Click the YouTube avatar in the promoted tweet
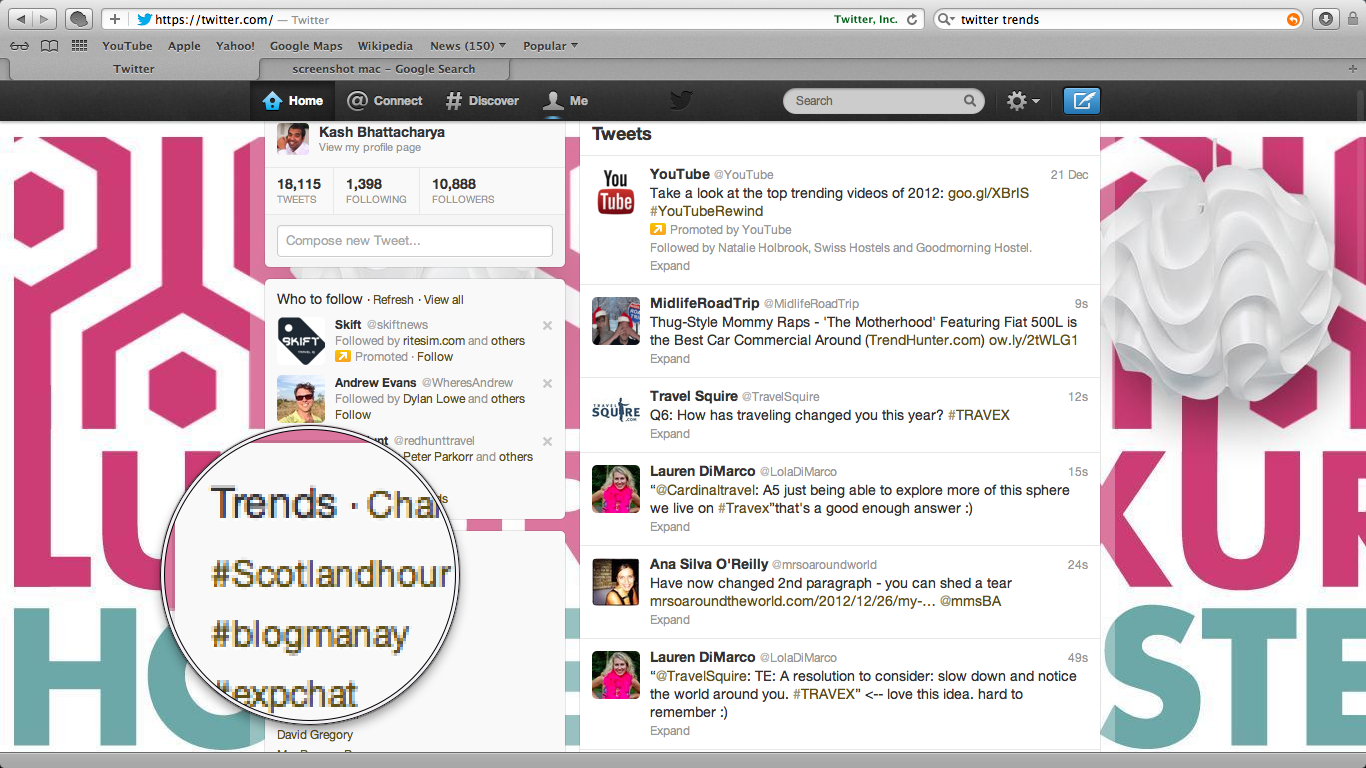The width and height of the screenshot is (1366, 768). pyautogui.click(x=616, y=191)
